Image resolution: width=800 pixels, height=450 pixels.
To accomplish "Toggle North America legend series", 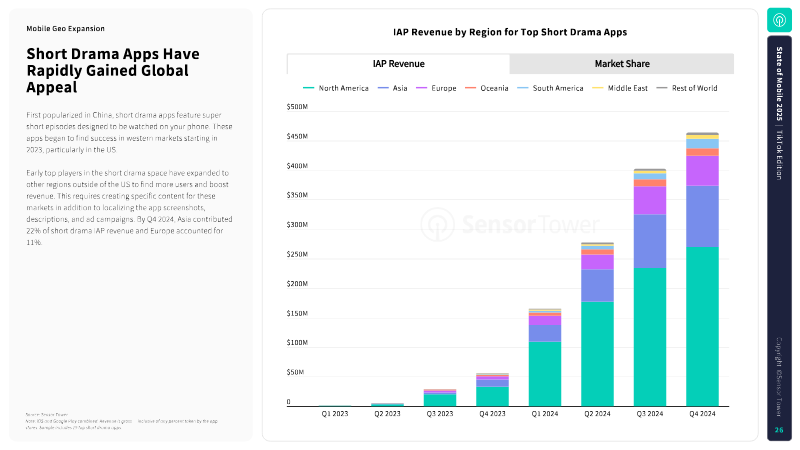I will click(x=340, y=88).
